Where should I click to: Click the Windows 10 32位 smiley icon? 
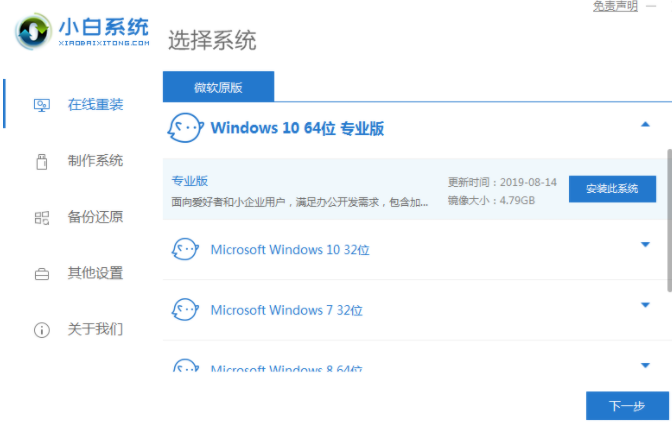point(185,249)
